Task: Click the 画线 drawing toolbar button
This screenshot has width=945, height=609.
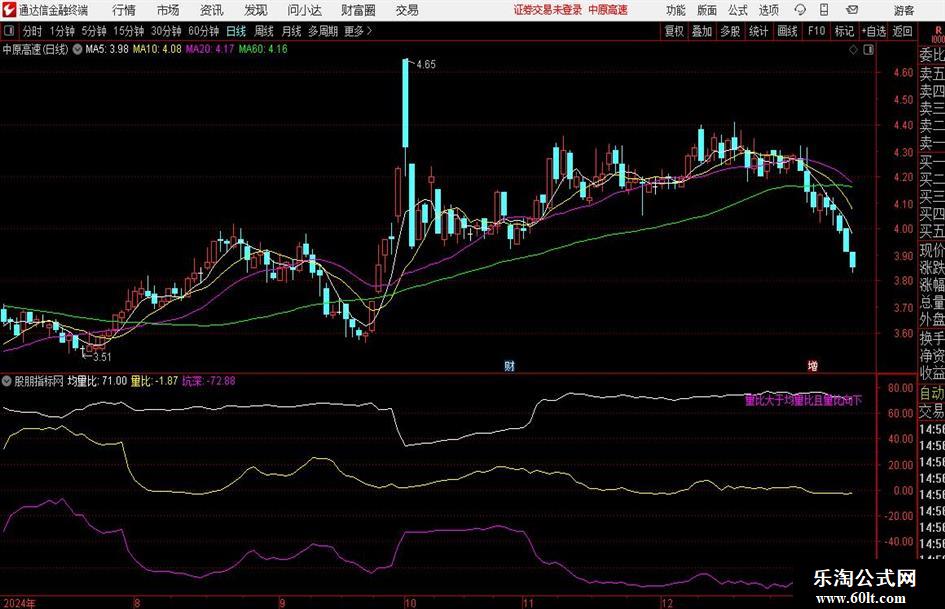Action: pos(788,31)
